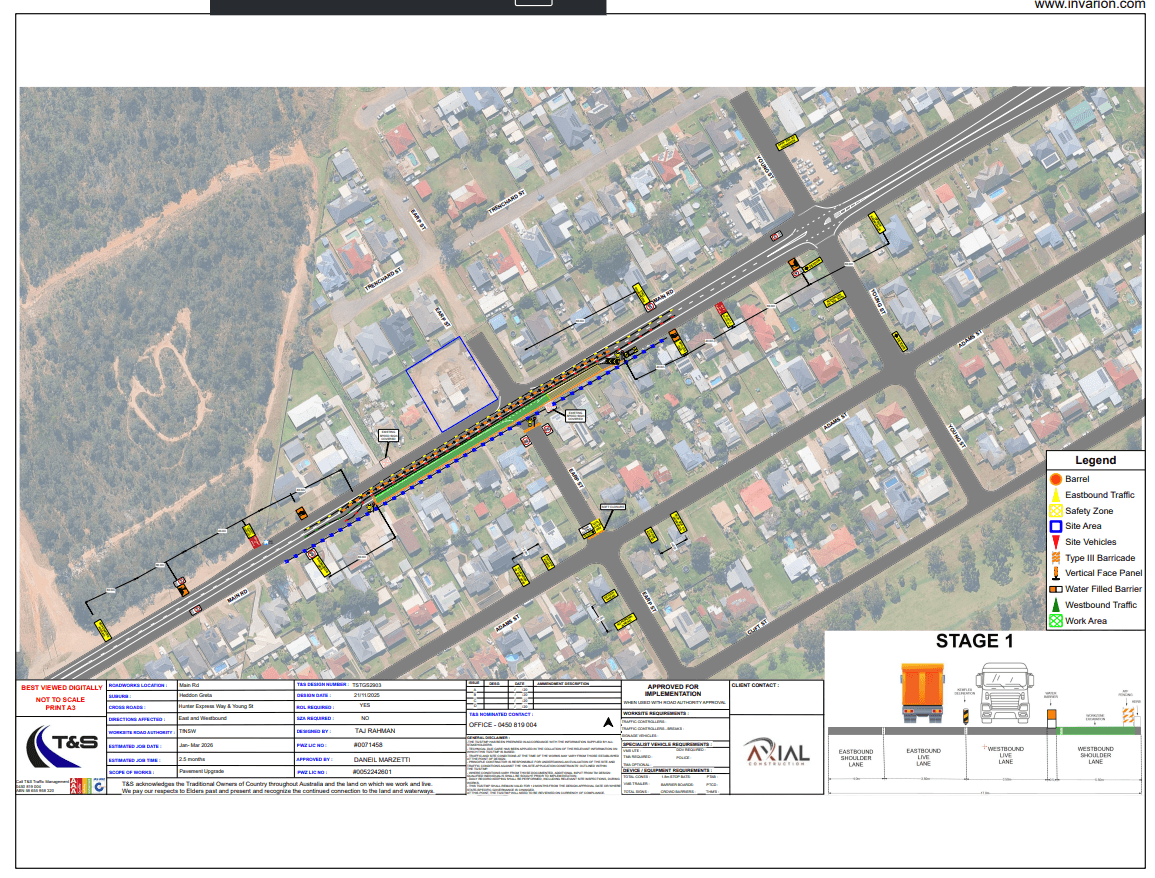Click the APPROVED FOR IMPLEMENTATION box
This screenshot has width=1155, height=878.
coord(672,691)
